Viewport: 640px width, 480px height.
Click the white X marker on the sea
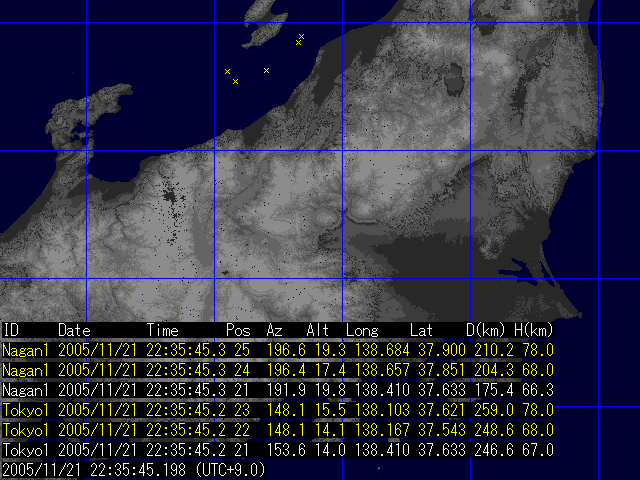tap(266, 70)
